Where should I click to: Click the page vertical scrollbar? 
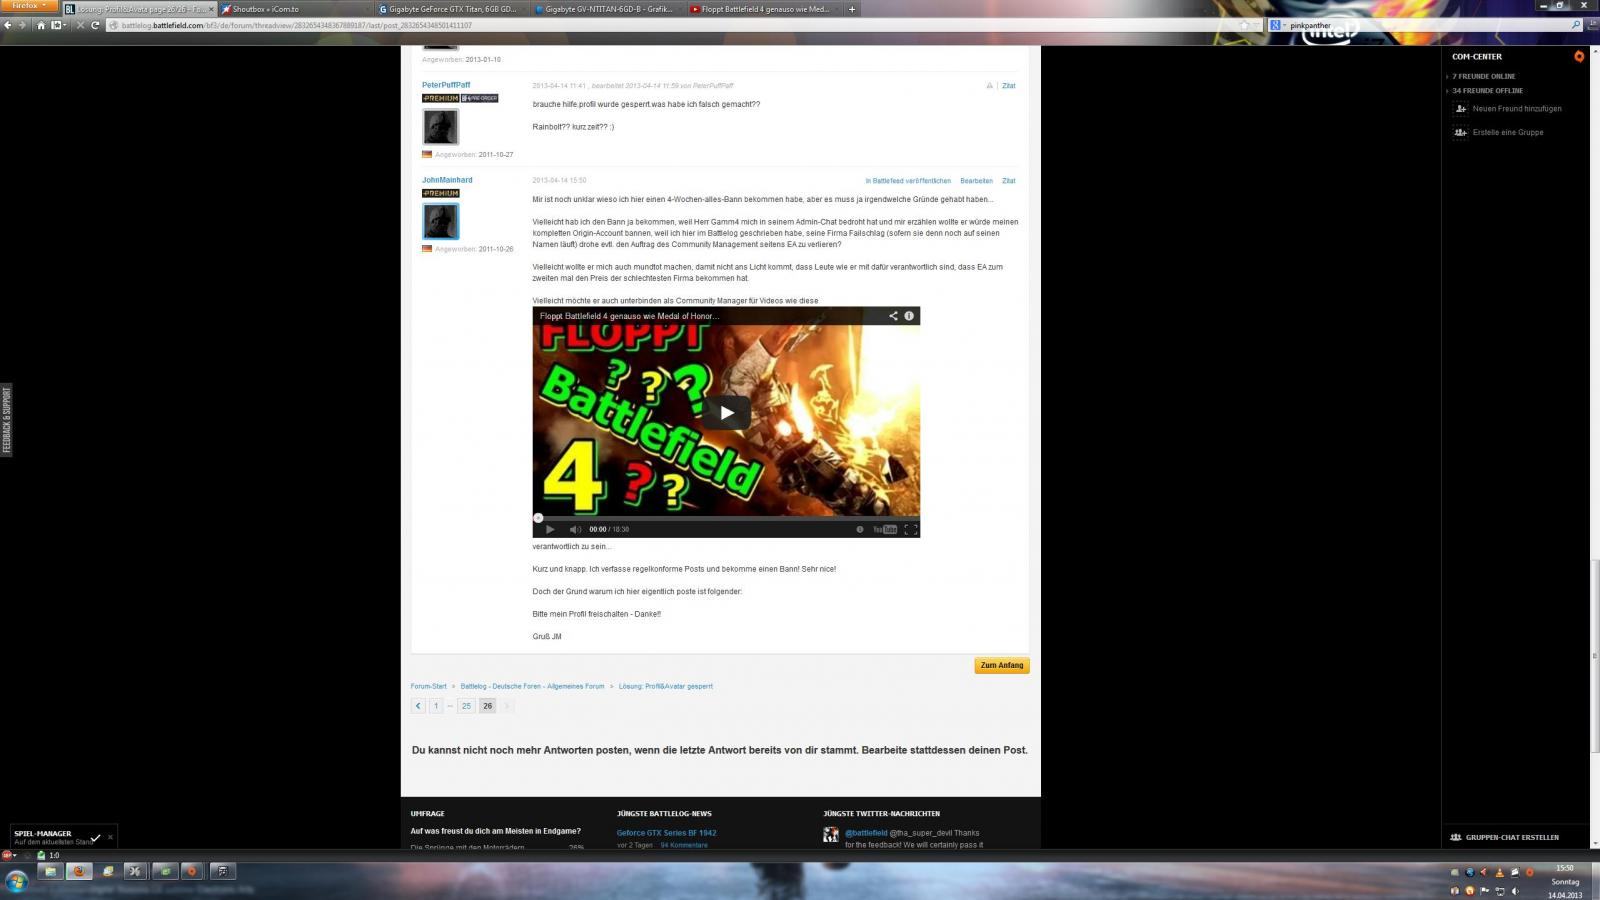click(1595, 655)
